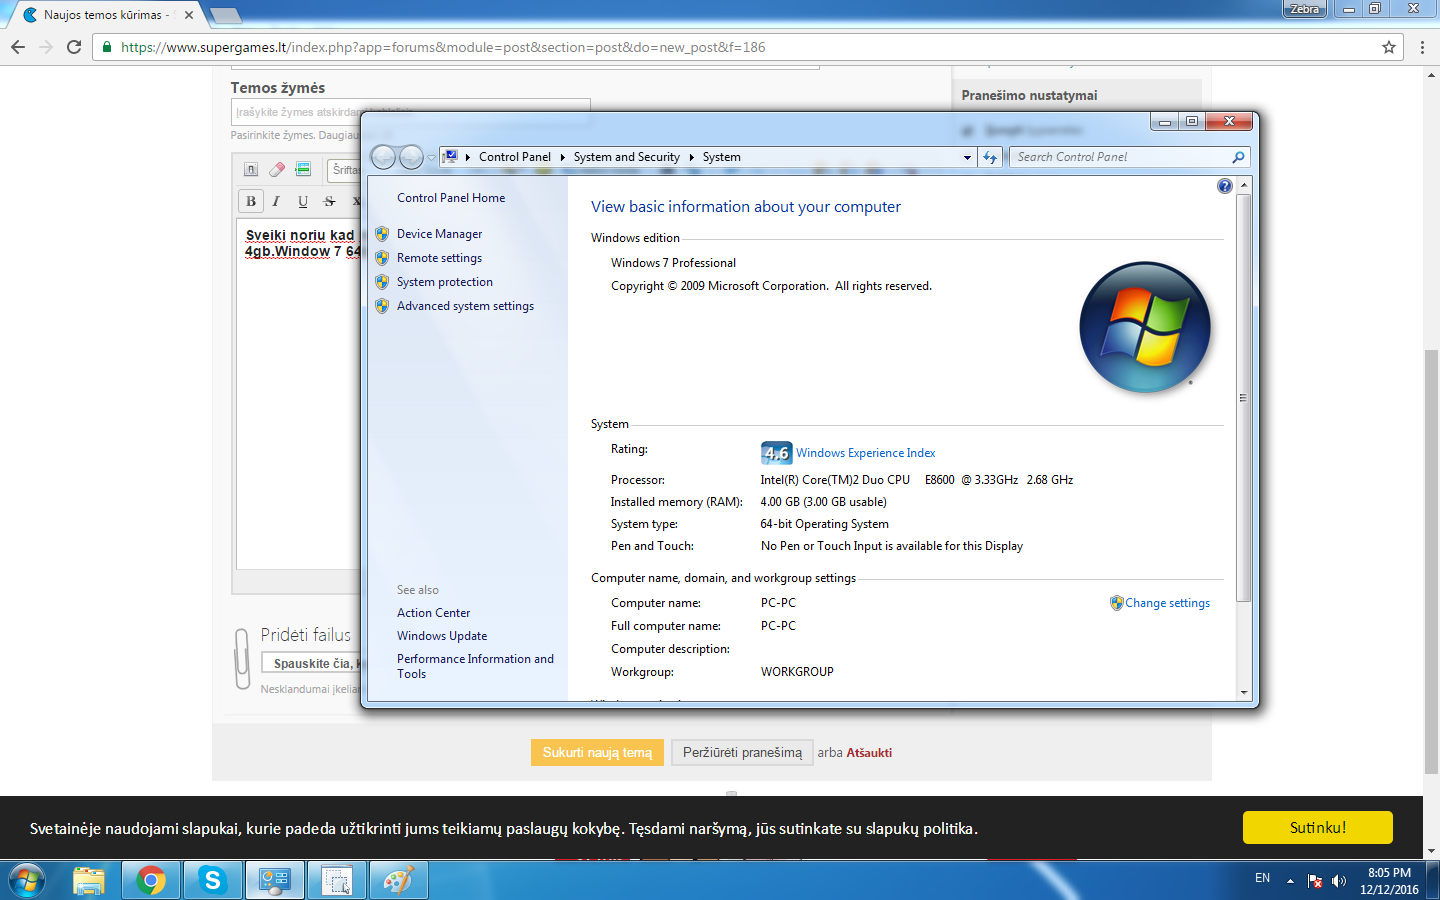Bookmark page with star icon
Viewport: 1440px width, 900px height.
[1388, 47]
